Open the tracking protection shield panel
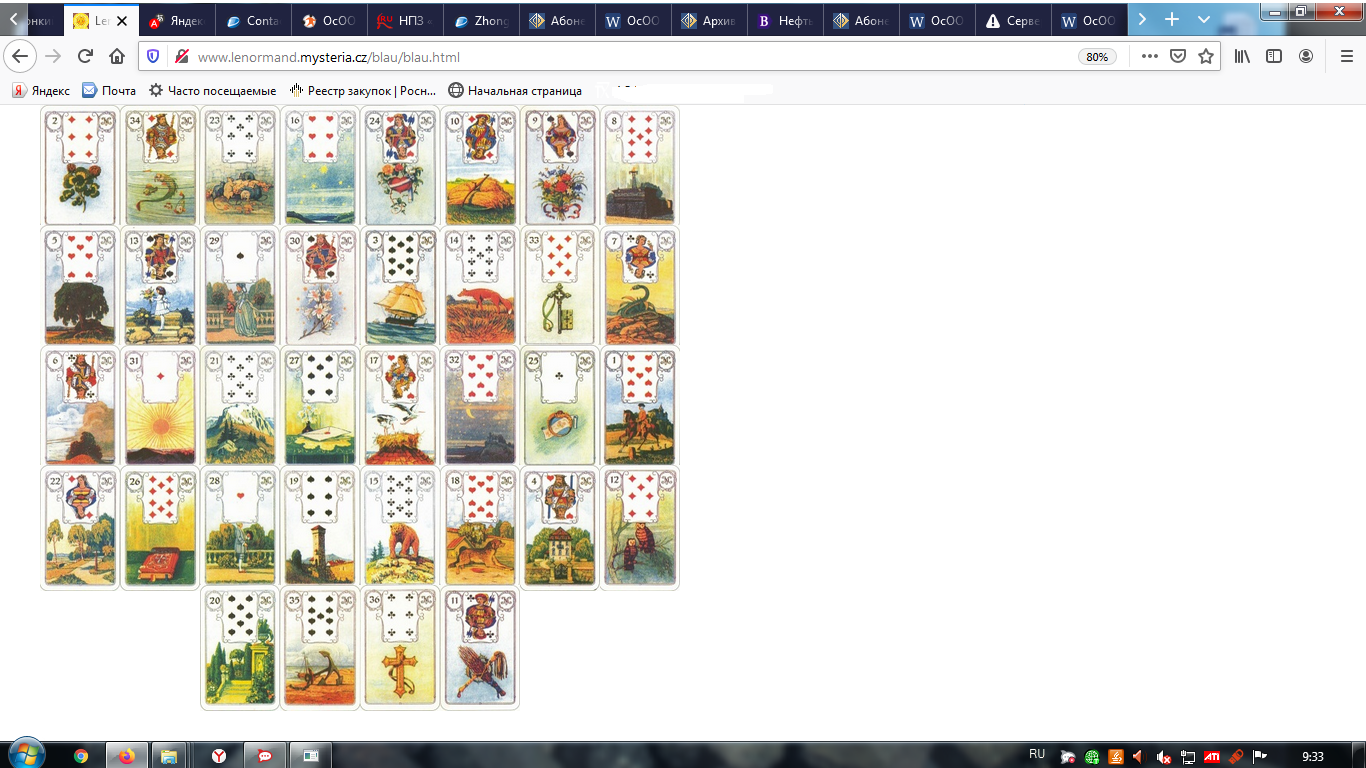Image resolution: width=1366 pixels, height=768 pixels. tap(153, 57)
